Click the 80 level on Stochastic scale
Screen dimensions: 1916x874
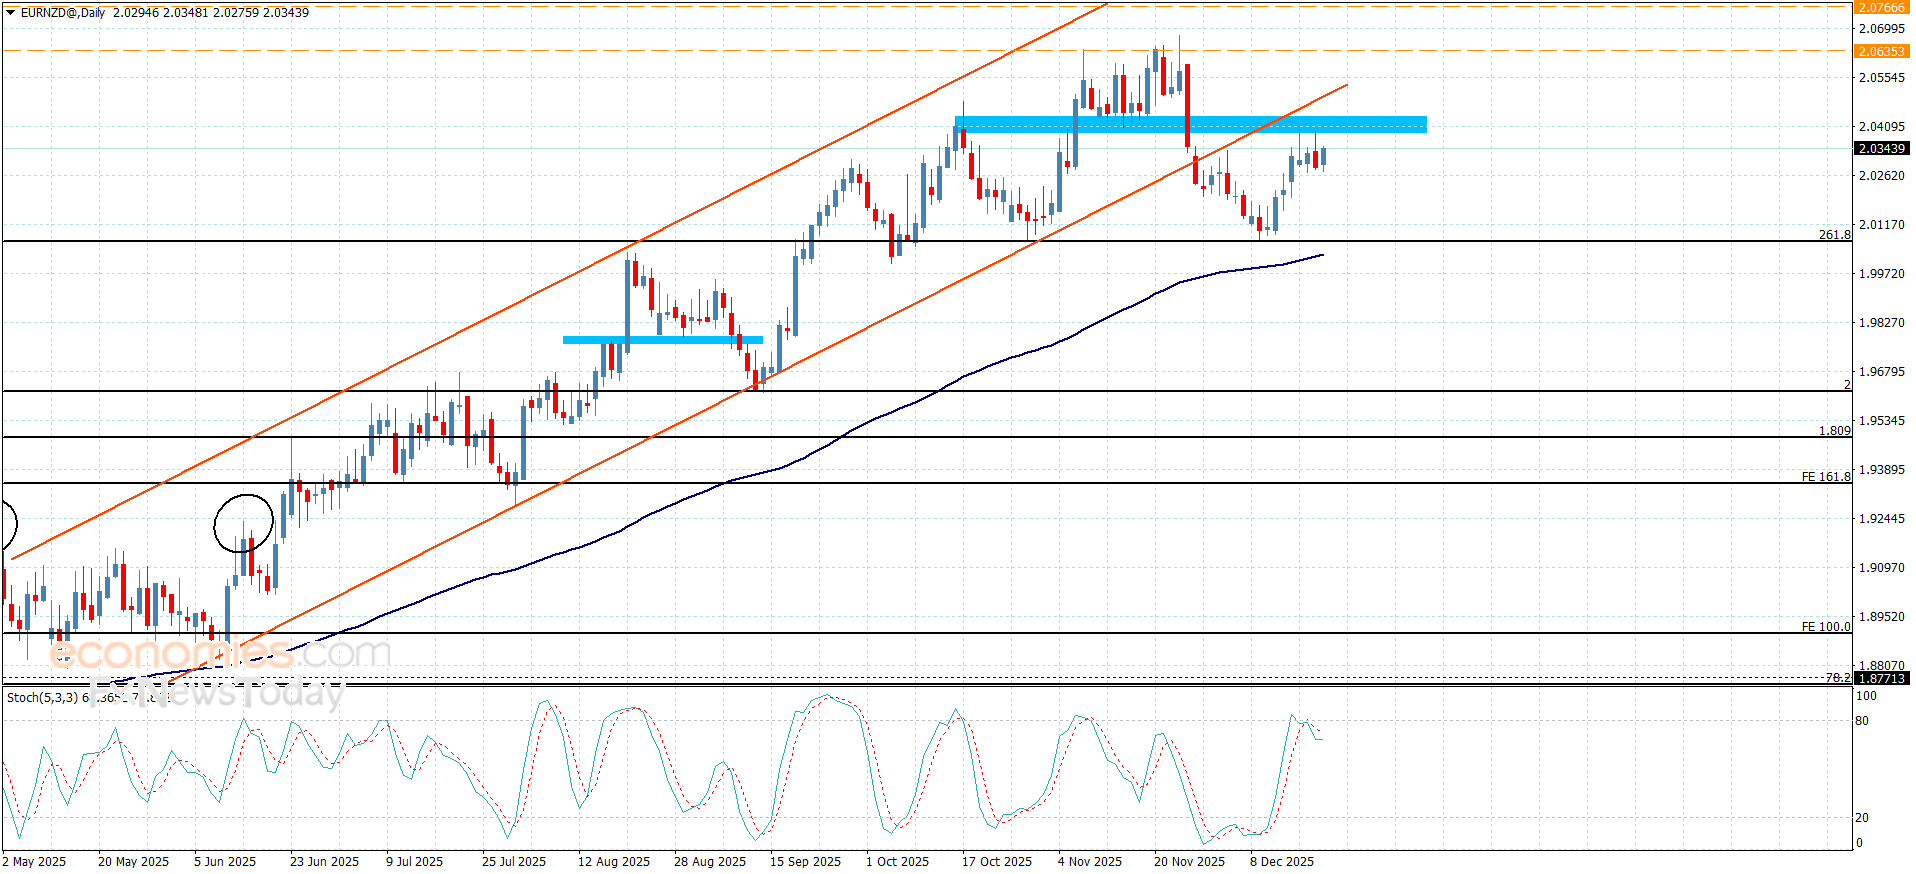click(1862, 721)
